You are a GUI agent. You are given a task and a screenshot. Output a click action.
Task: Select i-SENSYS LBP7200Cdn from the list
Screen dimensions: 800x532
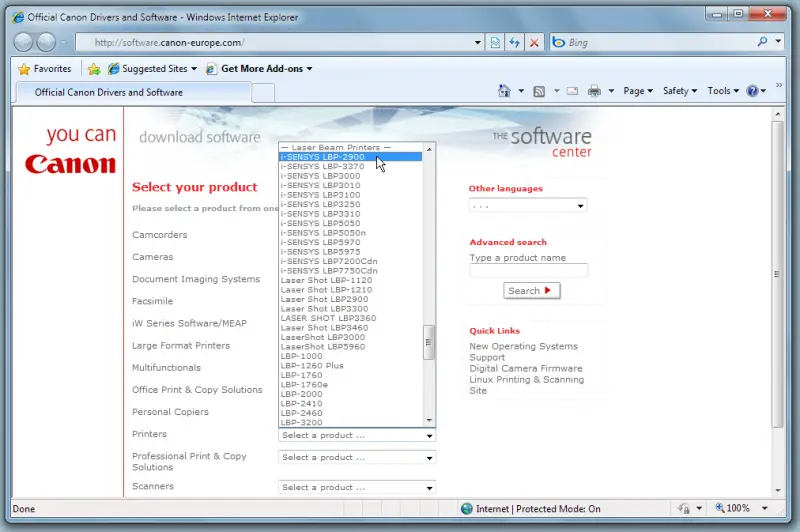tap(351, 261)
